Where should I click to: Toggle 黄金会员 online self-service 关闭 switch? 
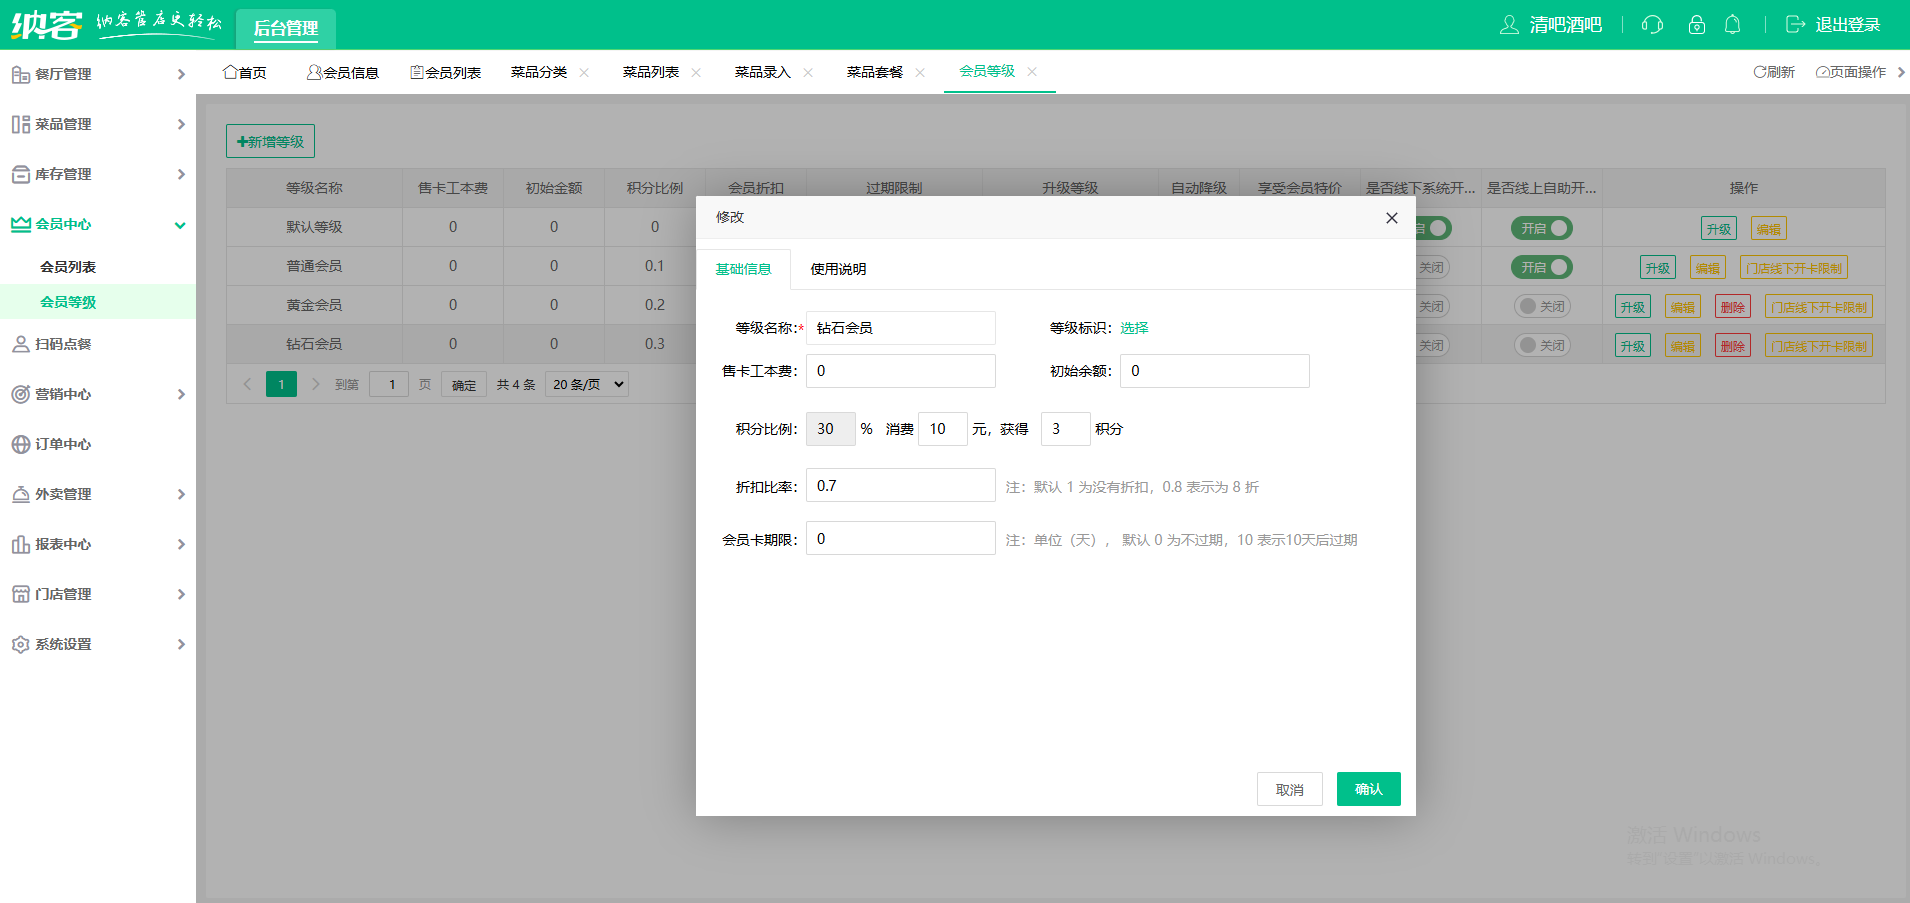pos(1541,306)
